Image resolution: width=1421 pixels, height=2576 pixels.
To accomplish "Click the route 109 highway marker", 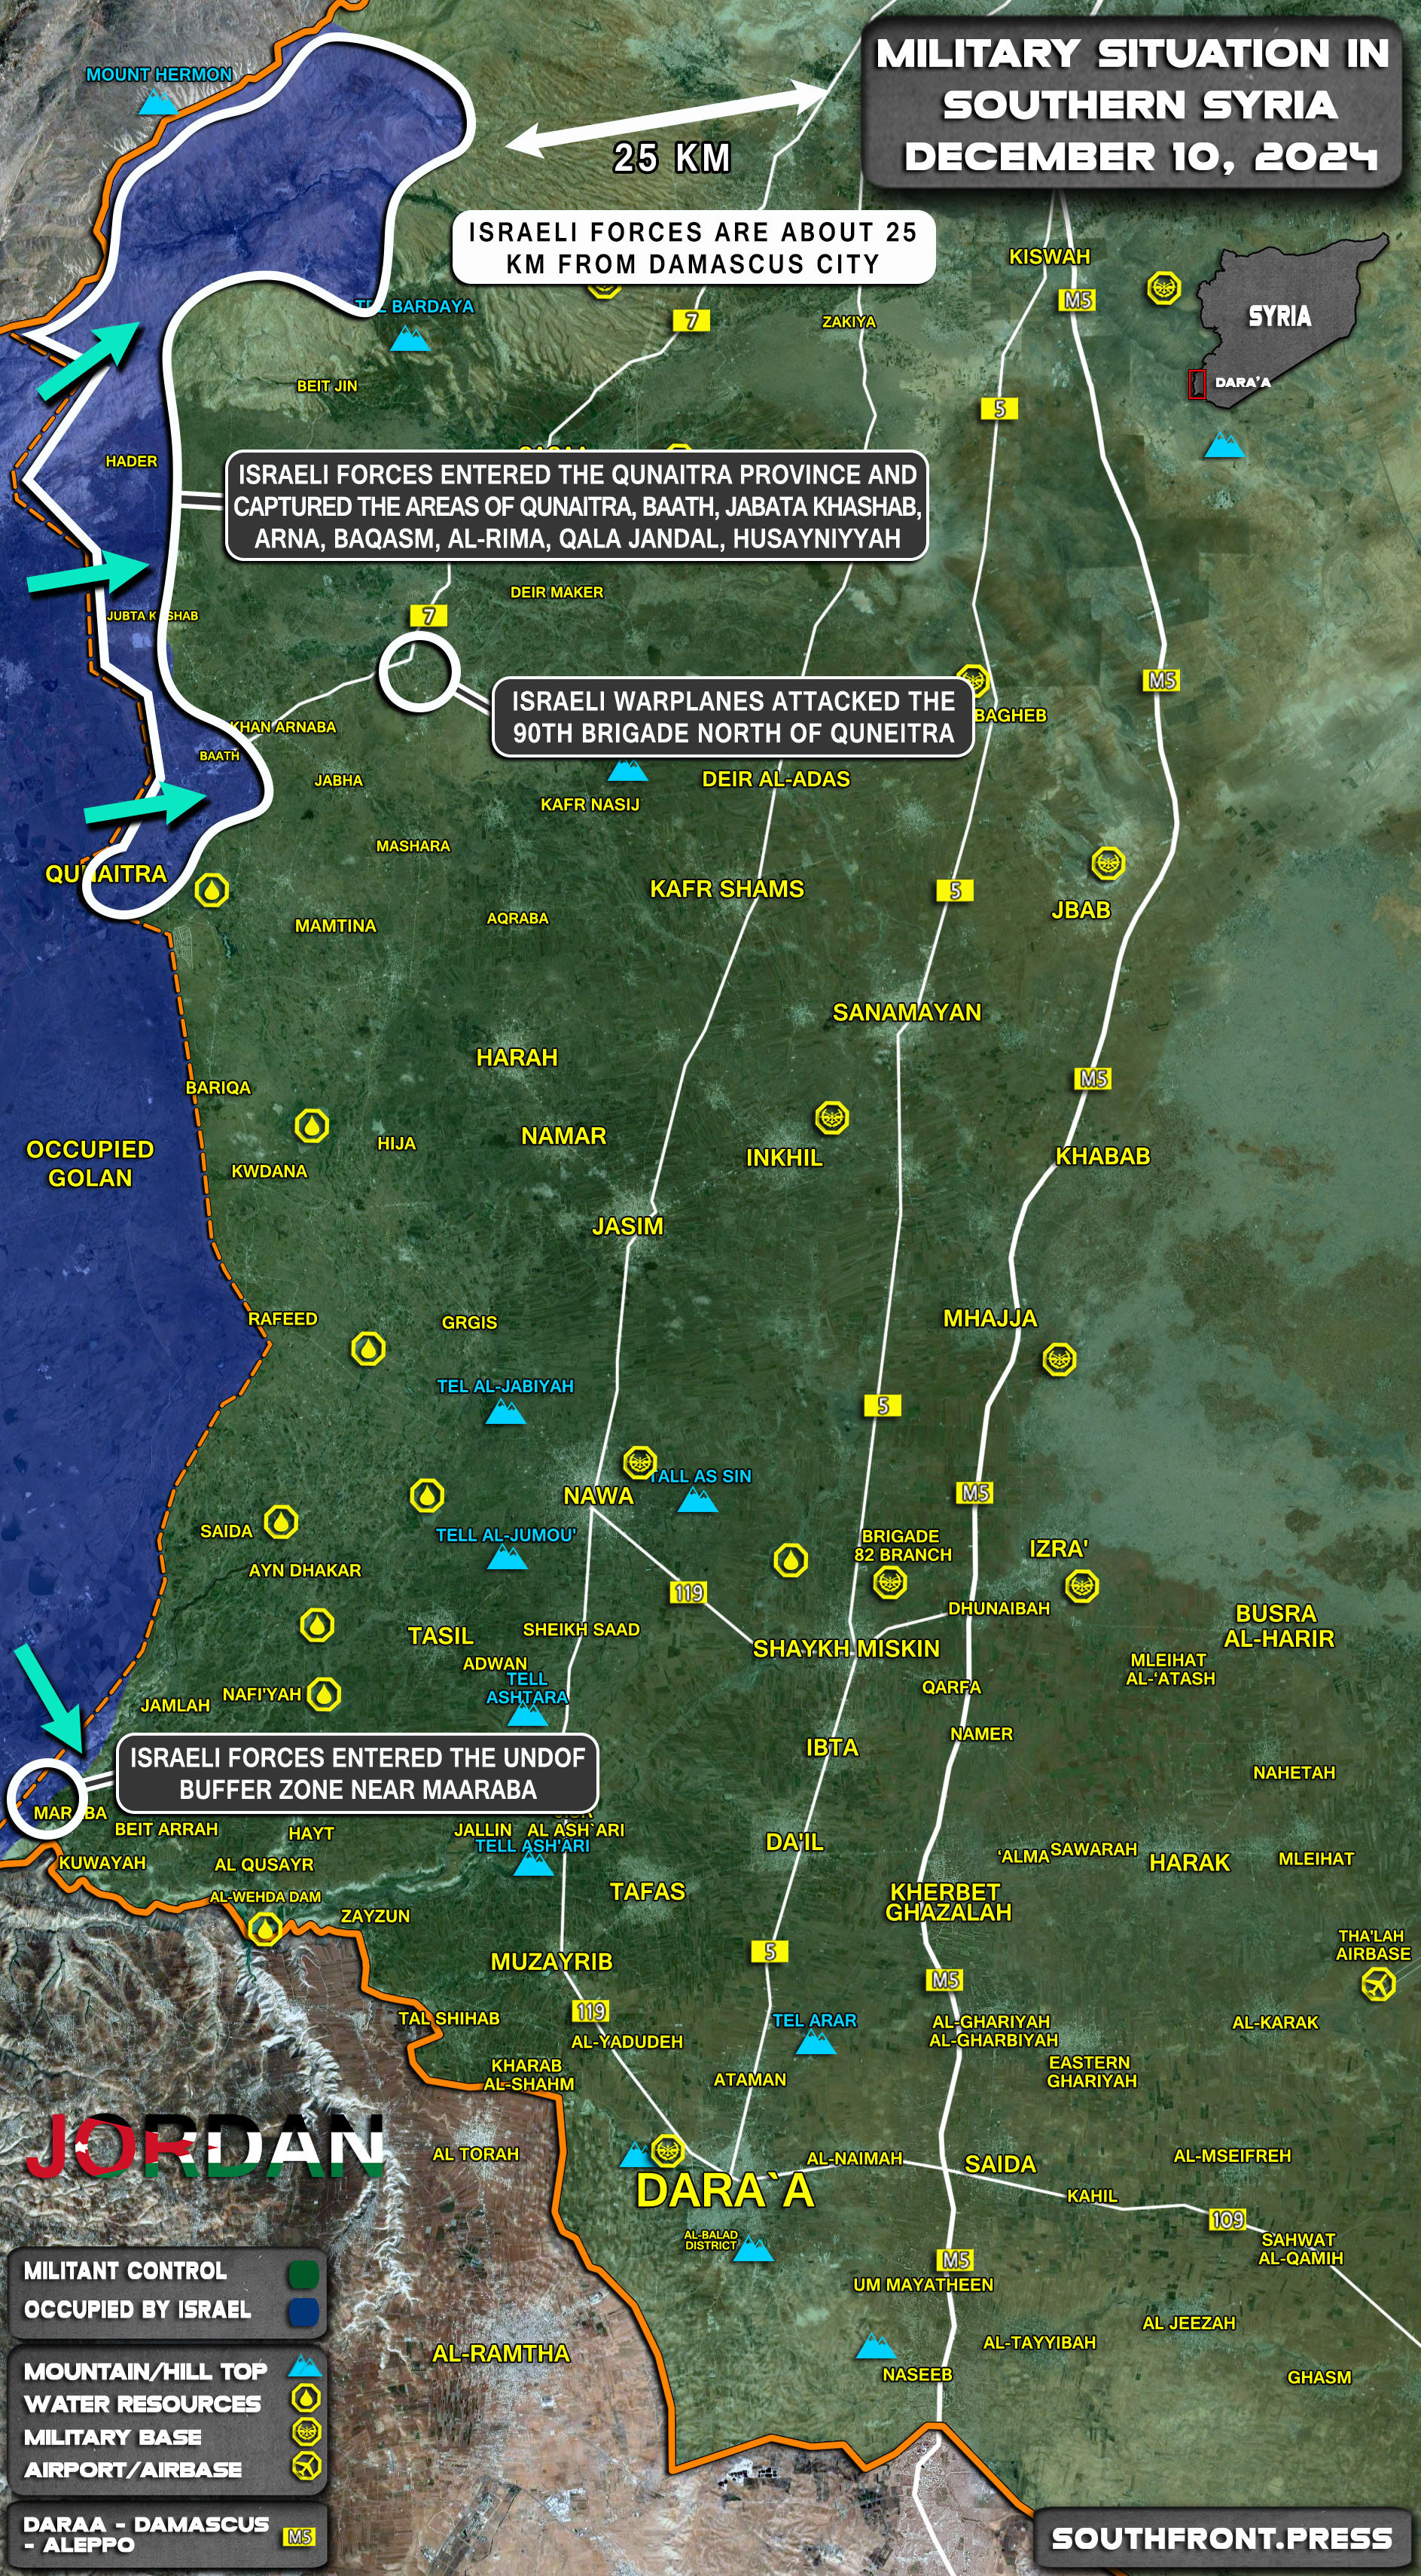I will tap(1227, 2219).
